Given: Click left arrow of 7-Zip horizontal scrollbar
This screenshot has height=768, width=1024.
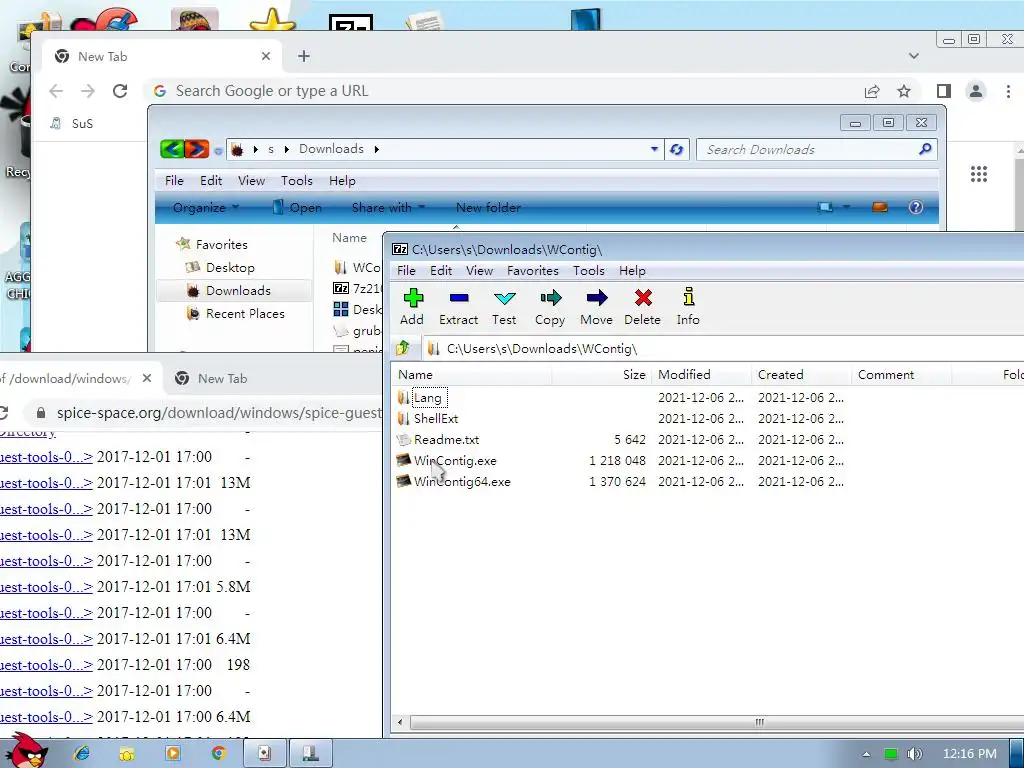Looking at the screenshot, I should point(400,722).
